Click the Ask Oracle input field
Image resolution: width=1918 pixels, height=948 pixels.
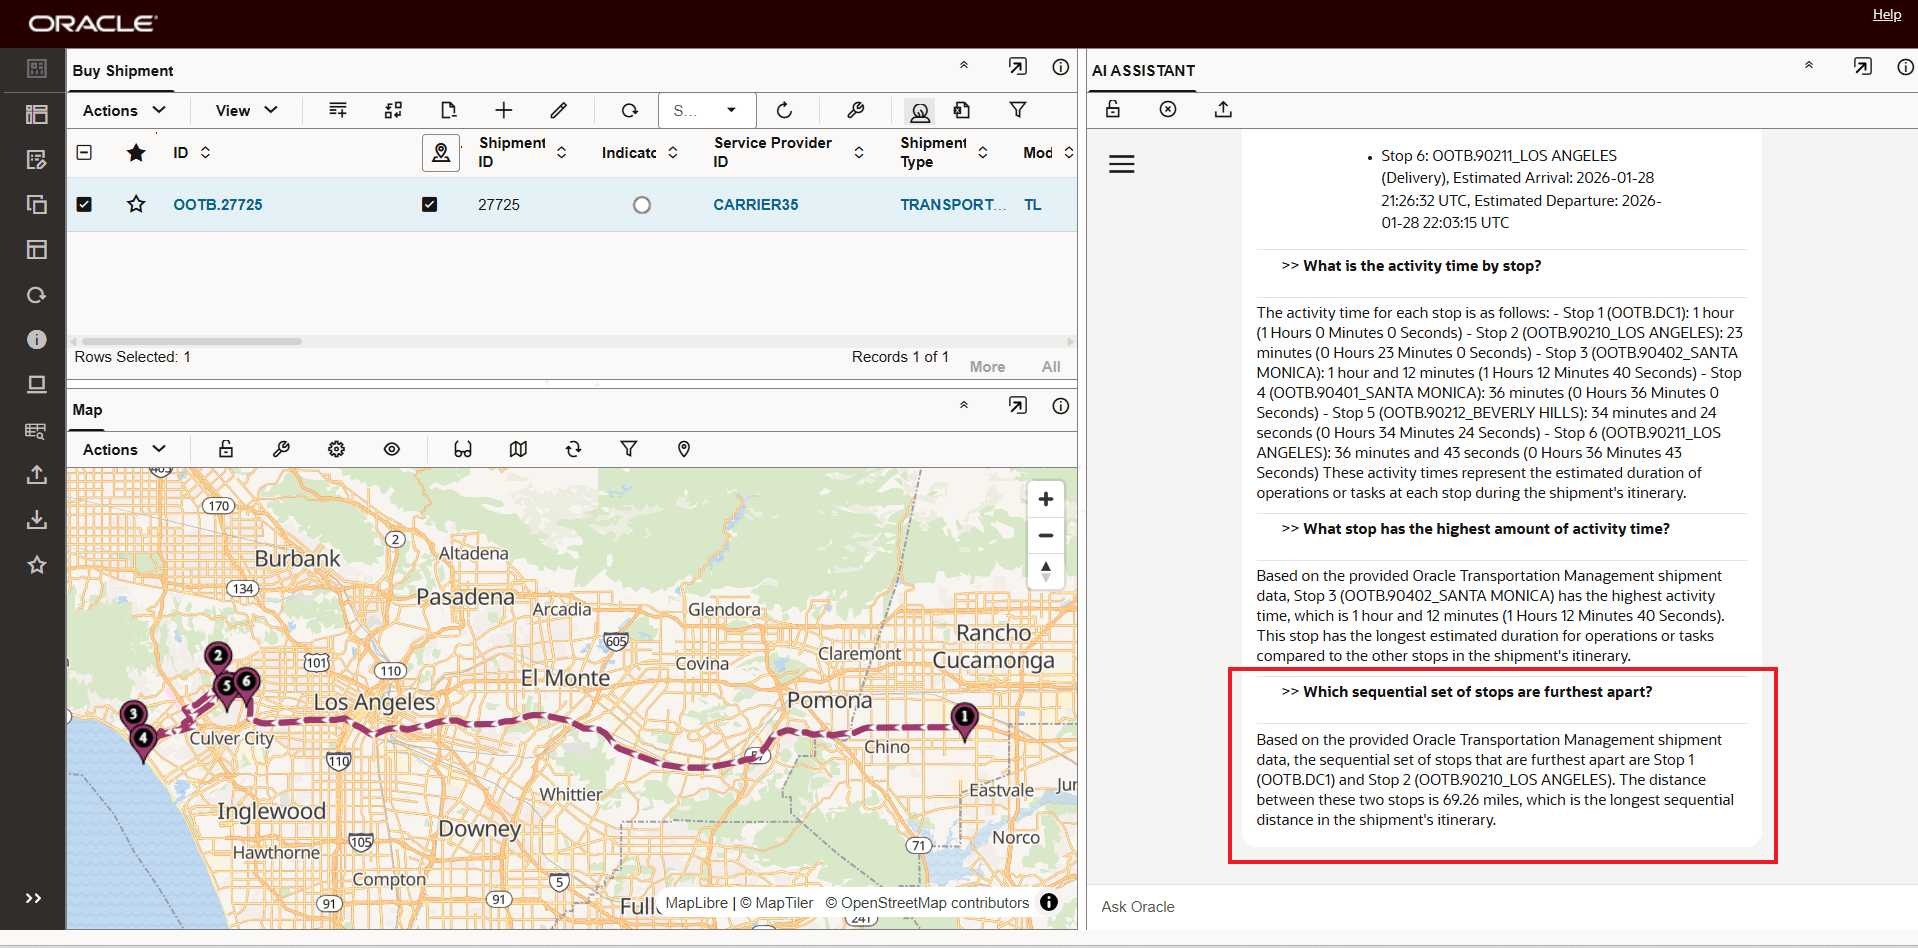pos(1500,906)
